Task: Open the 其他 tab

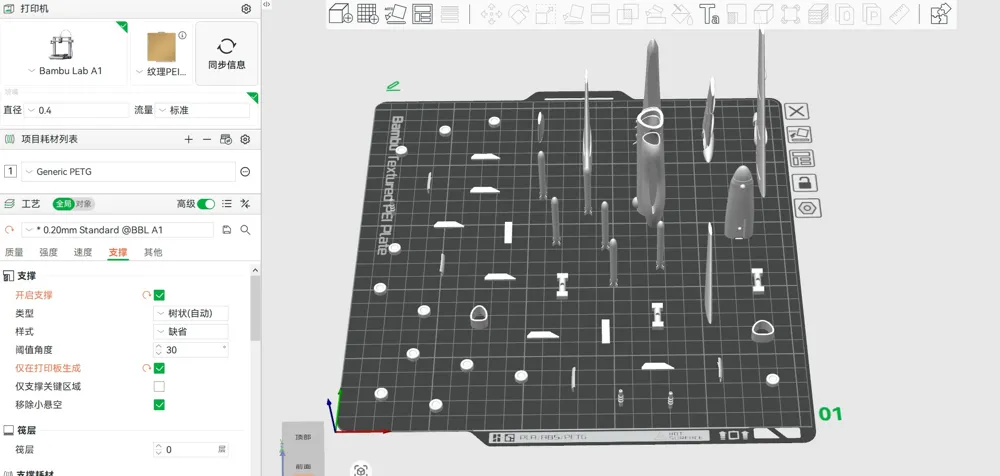Action: (x=152, y=252)
